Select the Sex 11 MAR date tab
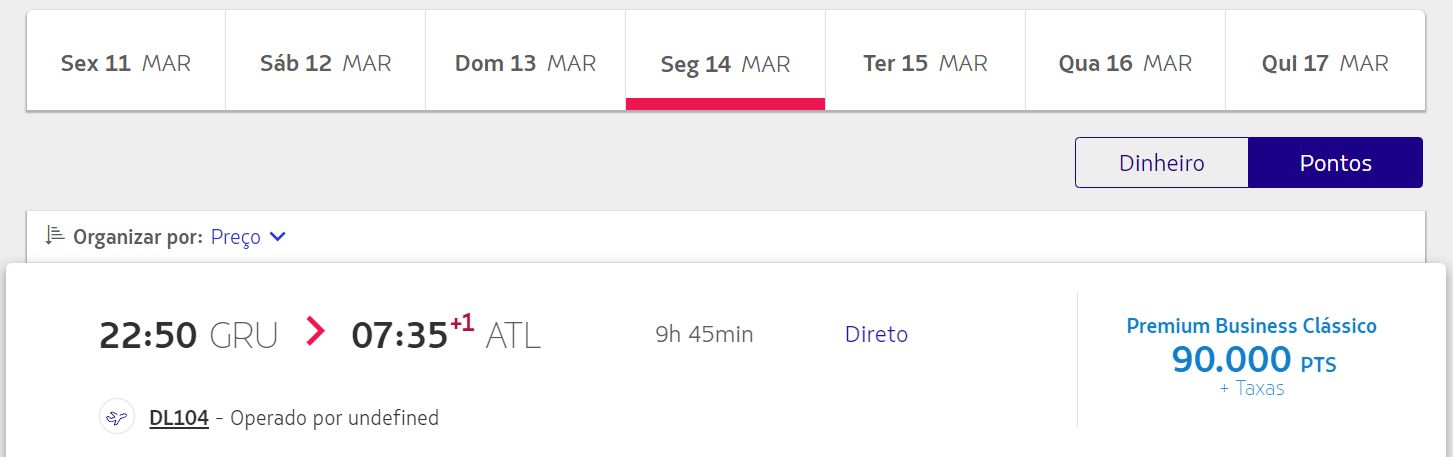 click(126, 61)
